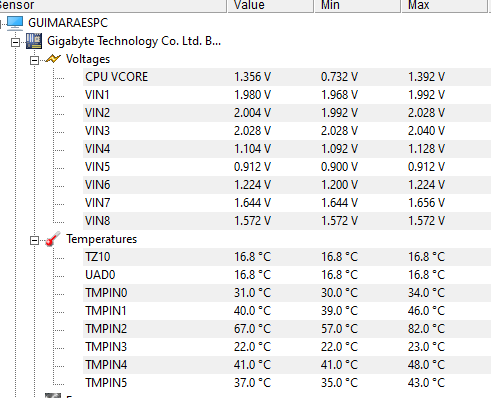
Task: Collapse the Voltages section
Action: click(34, 60)
